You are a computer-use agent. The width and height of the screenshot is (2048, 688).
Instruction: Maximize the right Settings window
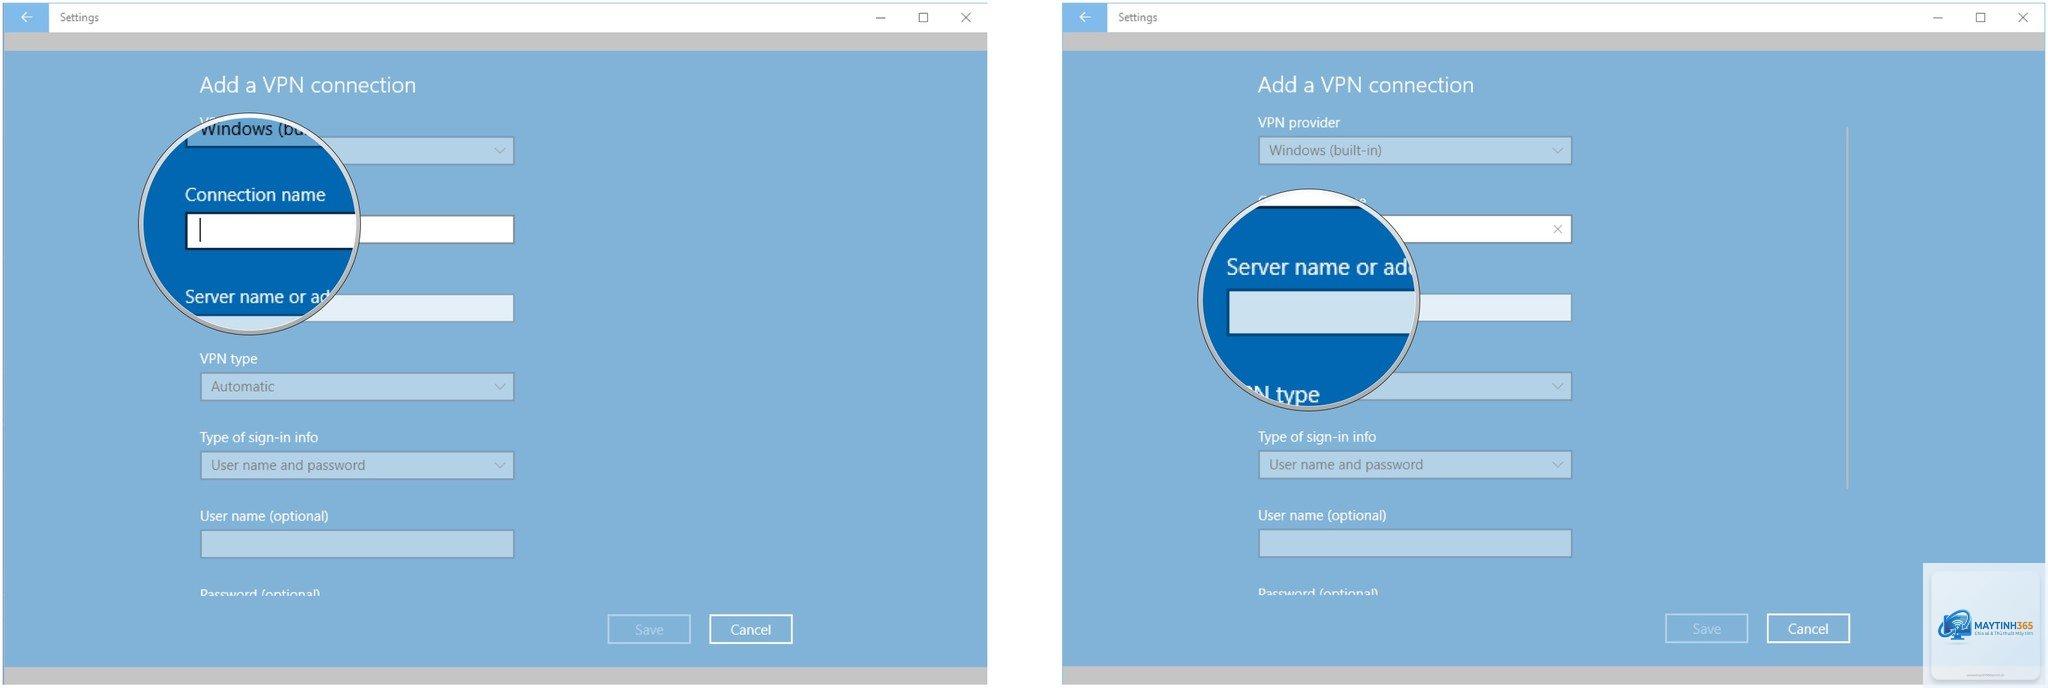click(1980, 17)
